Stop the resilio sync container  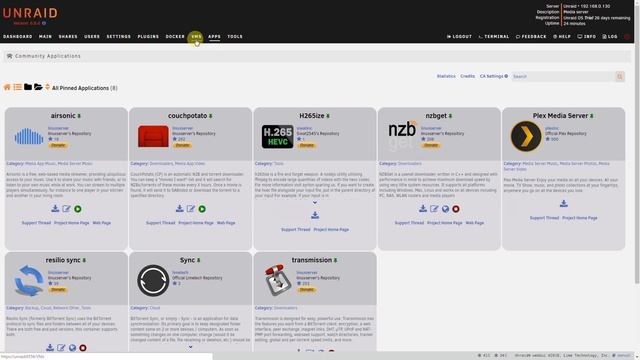(83, 347)
